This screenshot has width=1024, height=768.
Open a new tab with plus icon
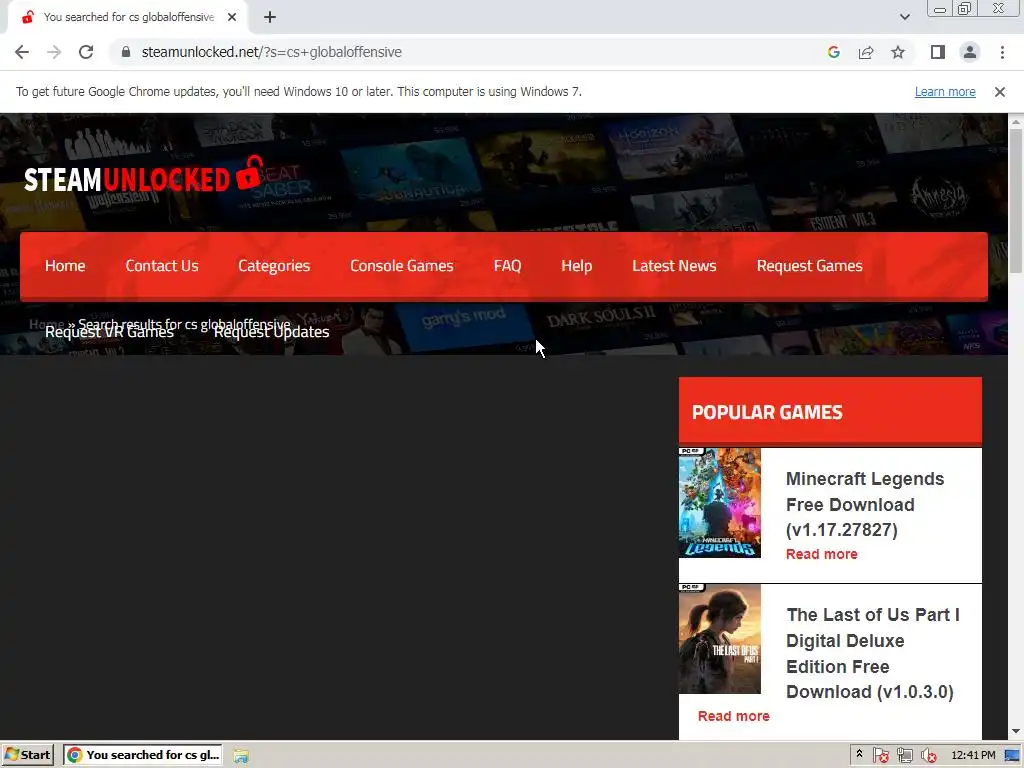click(270, 17)
